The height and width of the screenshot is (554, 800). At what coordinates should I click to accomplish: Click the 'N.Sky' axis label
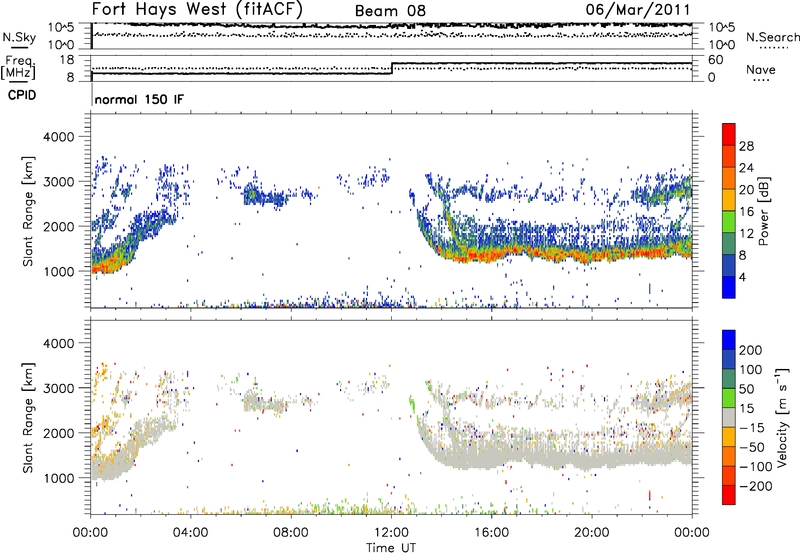[x=19, y=37]
